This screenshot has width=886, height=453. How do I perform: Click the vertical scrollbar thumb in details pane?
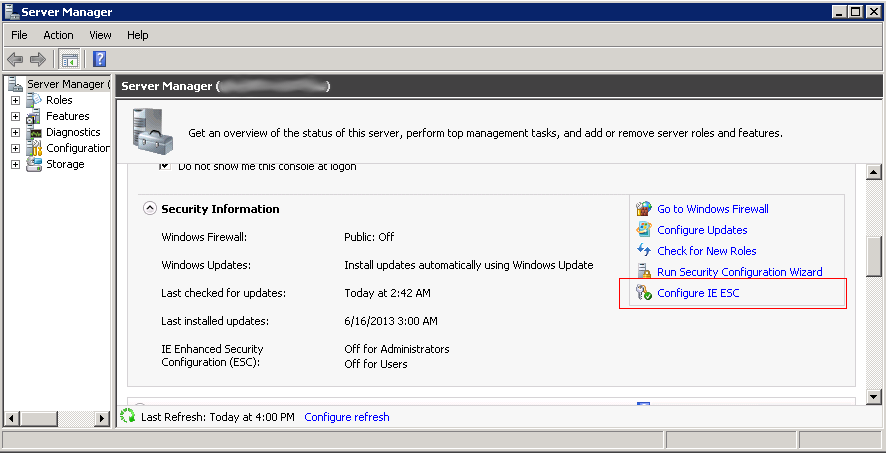[874, 255]
